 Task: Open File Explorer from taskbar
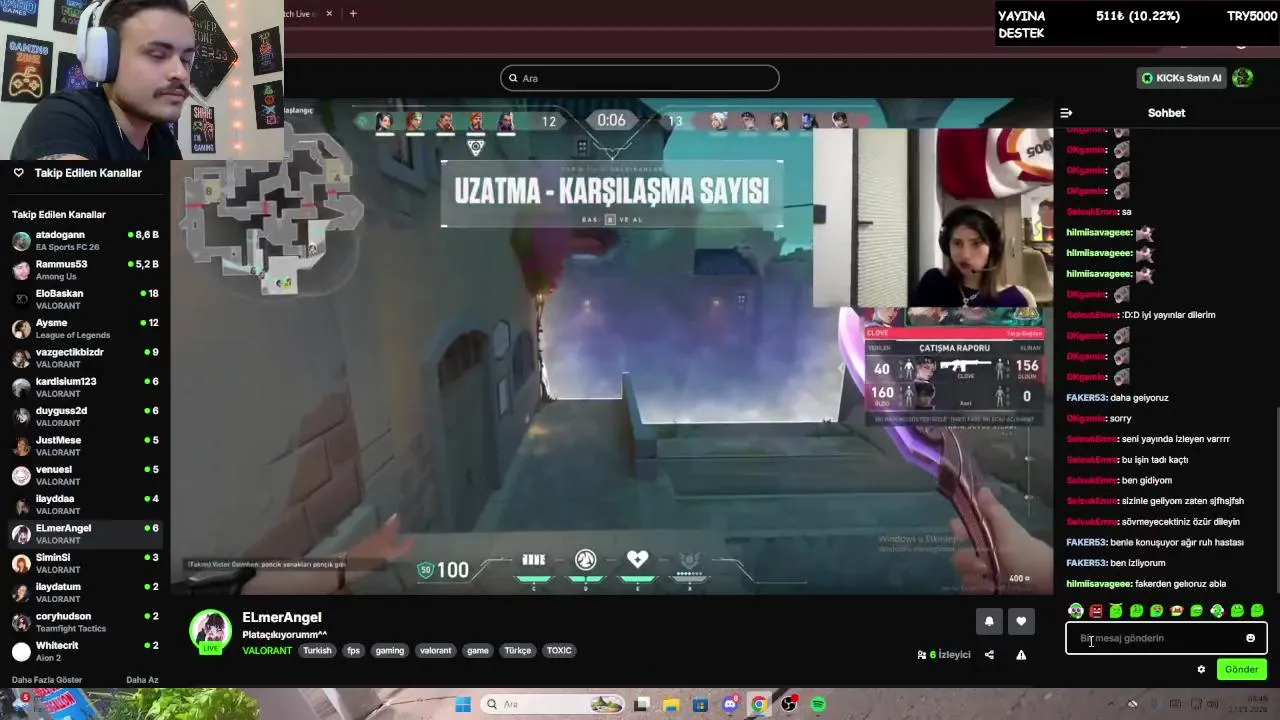(x=671, y=704)
